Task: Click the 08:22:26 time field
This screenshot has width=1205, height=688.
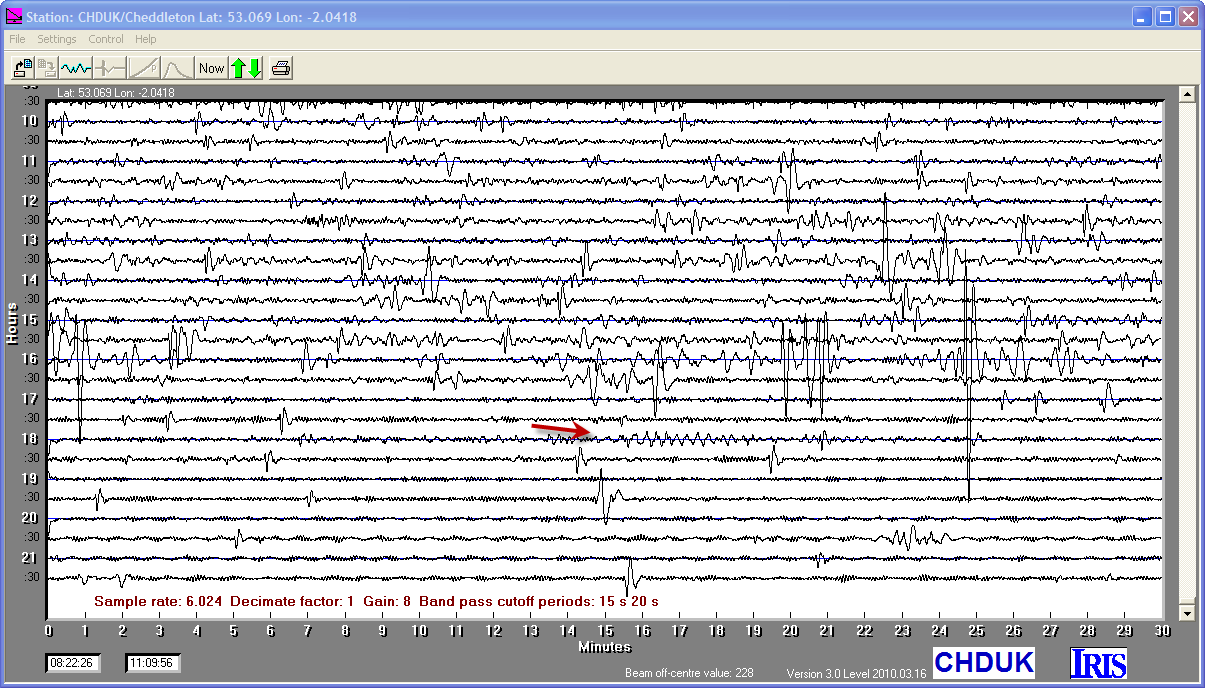Action: 72,662
